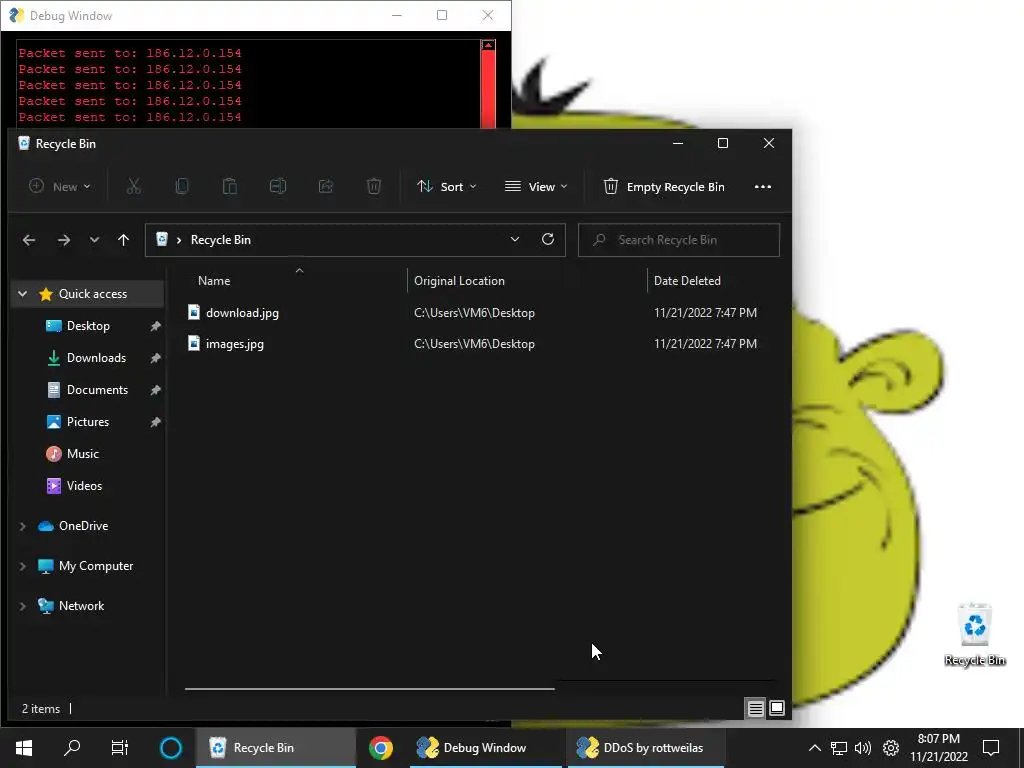Screen dimensions: 1024x768
Task: Open the Sort dropdown menu
Action: point(447,187)
